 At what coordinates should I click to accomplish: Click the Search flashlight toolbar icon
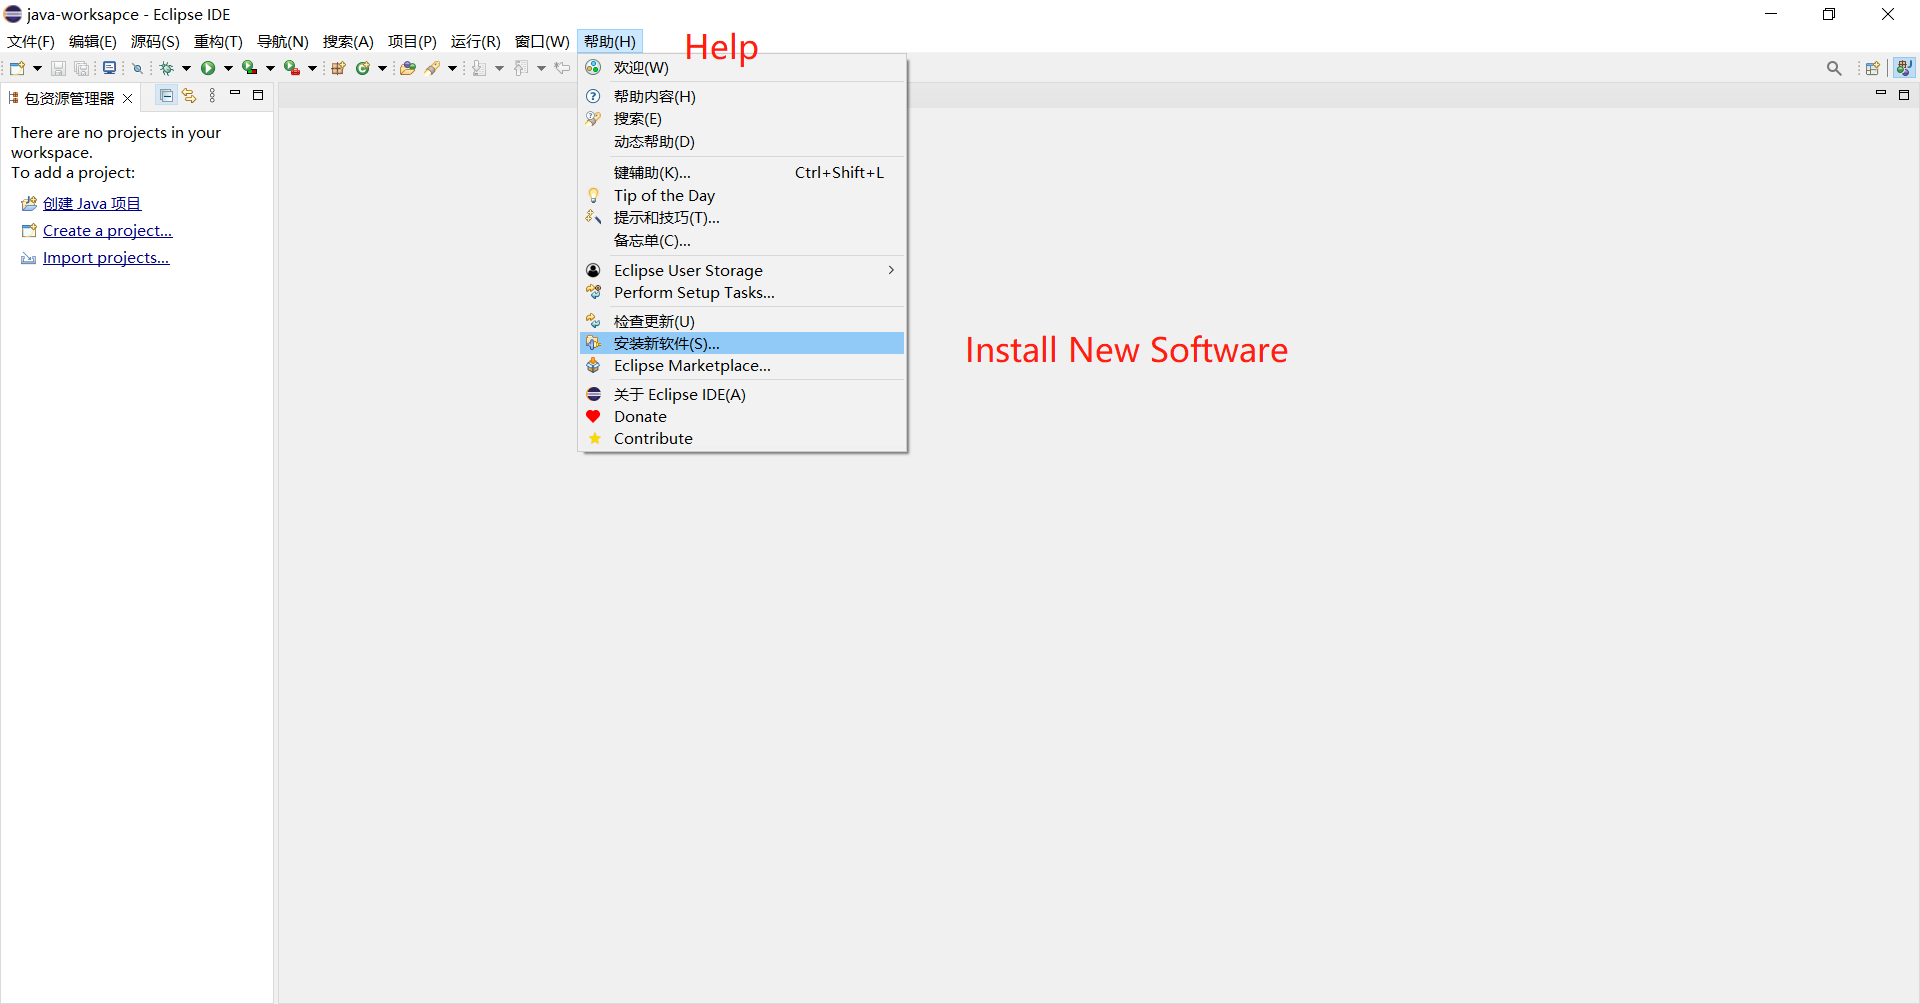click(x=432, y=68)
